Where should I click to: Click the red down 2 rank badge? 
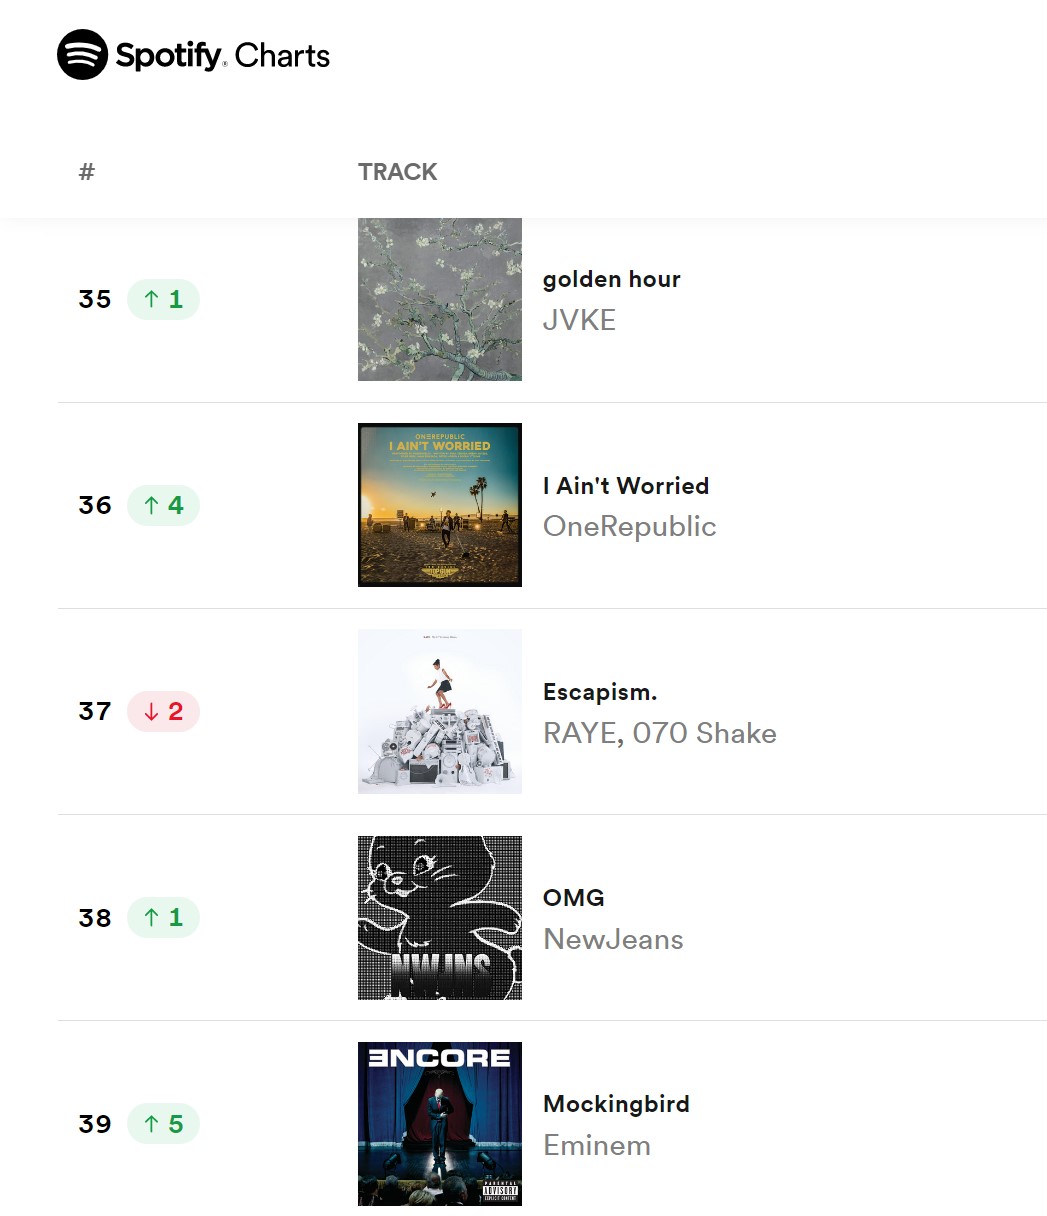point(163,711)
